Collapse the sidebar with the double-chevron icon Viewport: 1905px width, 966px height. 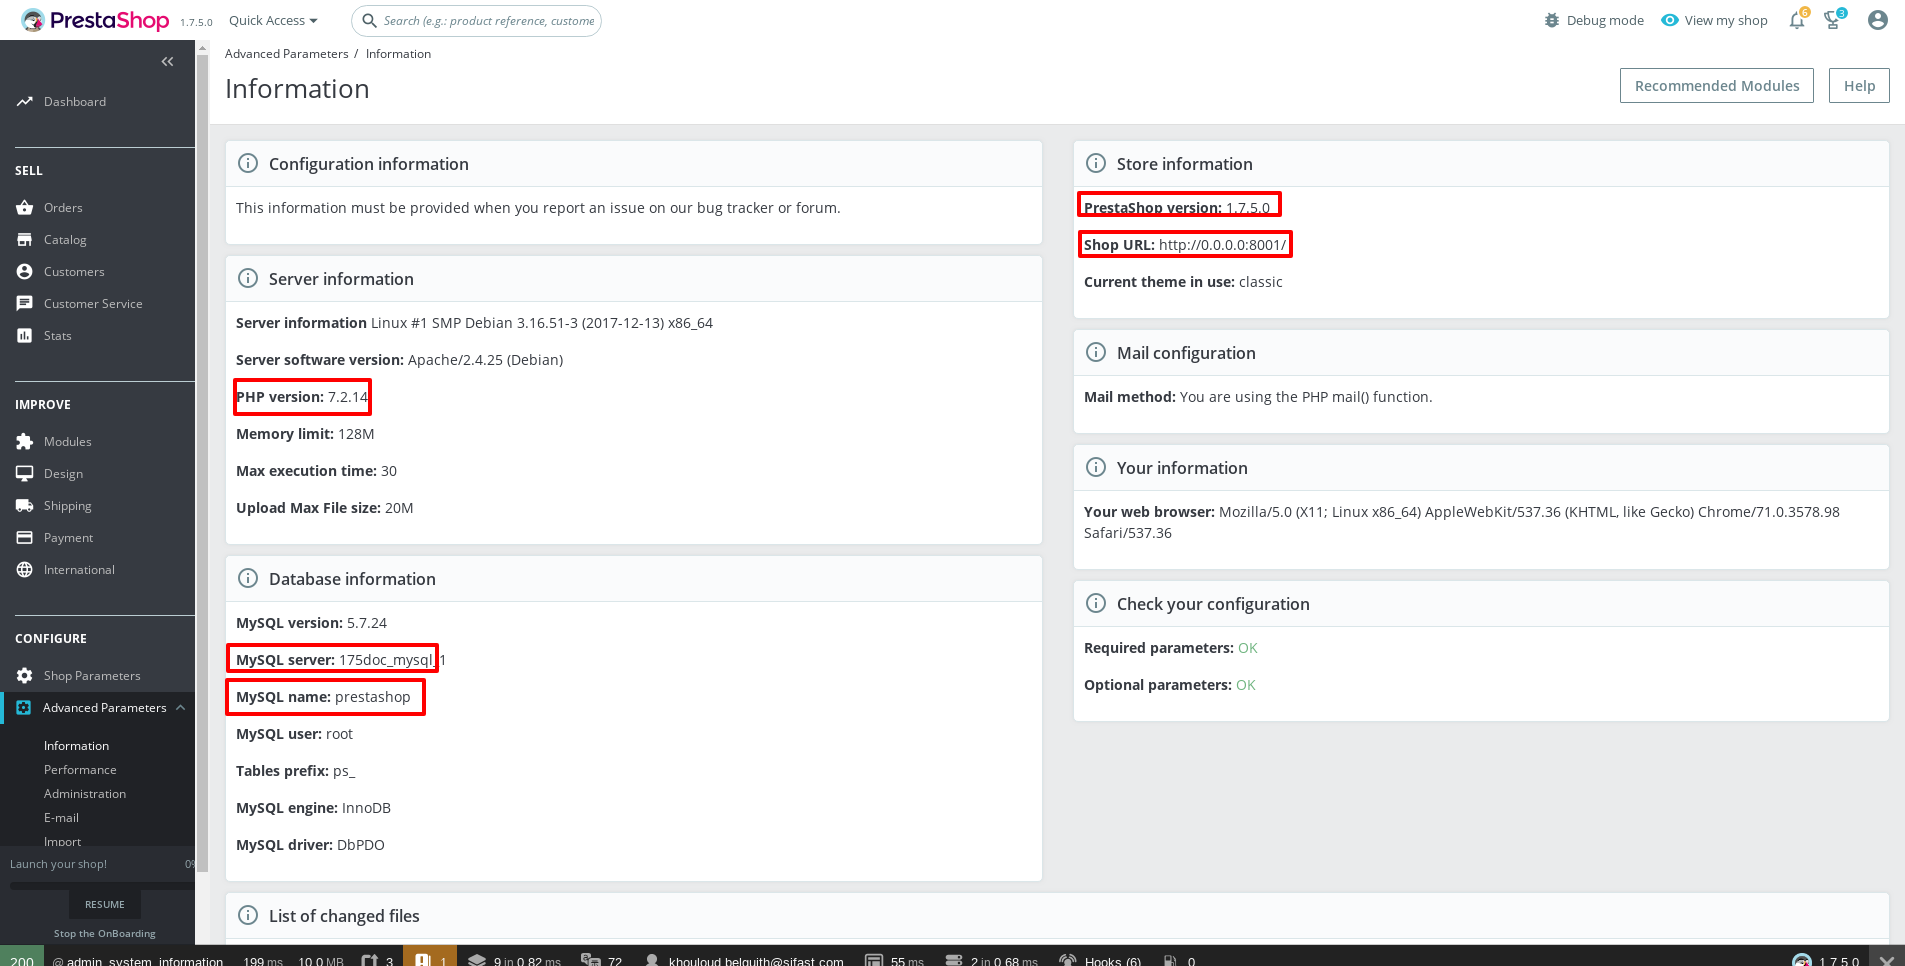point(167,62)
